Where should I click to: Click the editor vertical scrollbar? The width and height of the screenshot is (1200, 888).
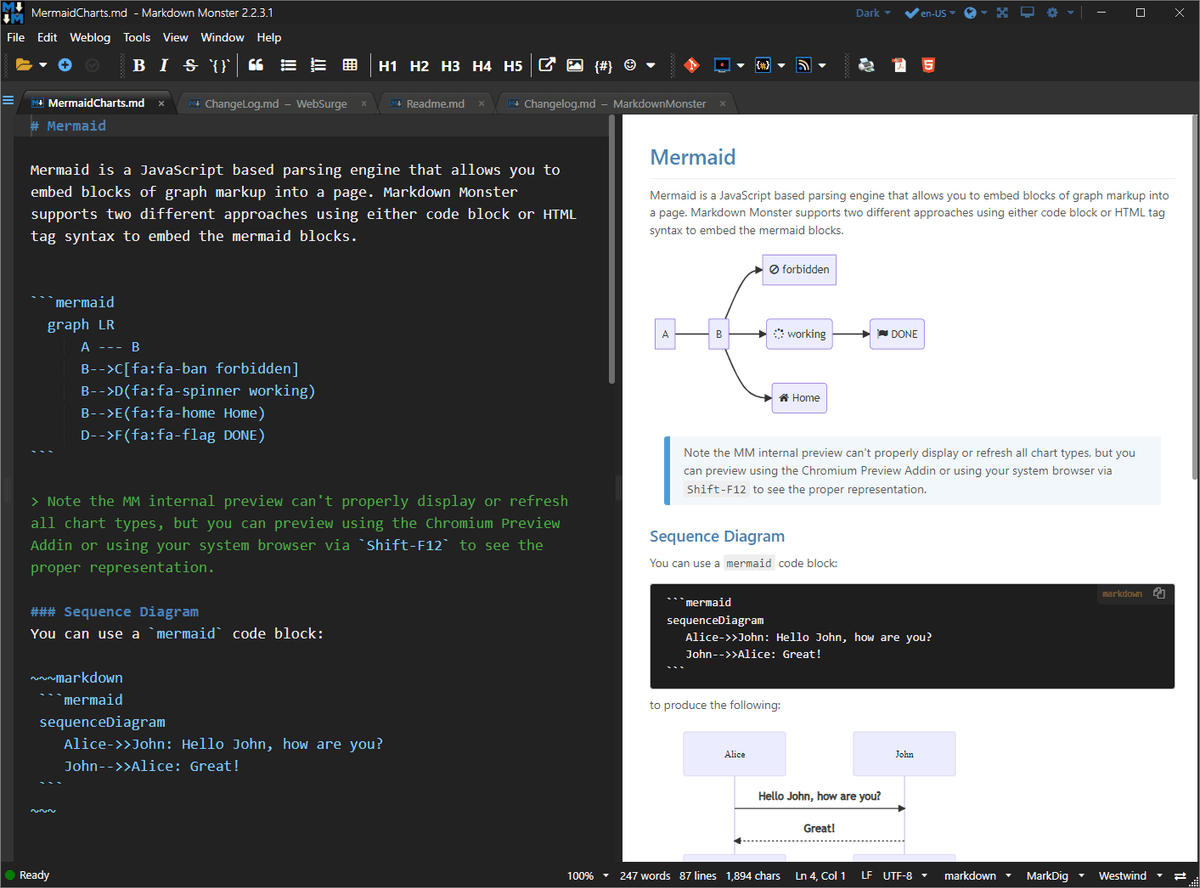click(611, 250)
